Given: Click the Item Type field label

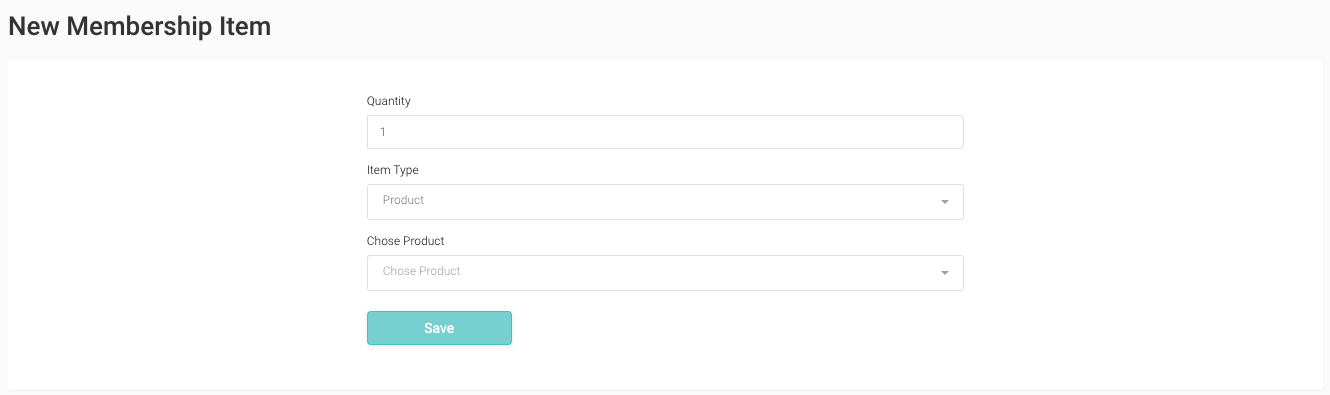Looking at the screenshot, I should 393,170.
